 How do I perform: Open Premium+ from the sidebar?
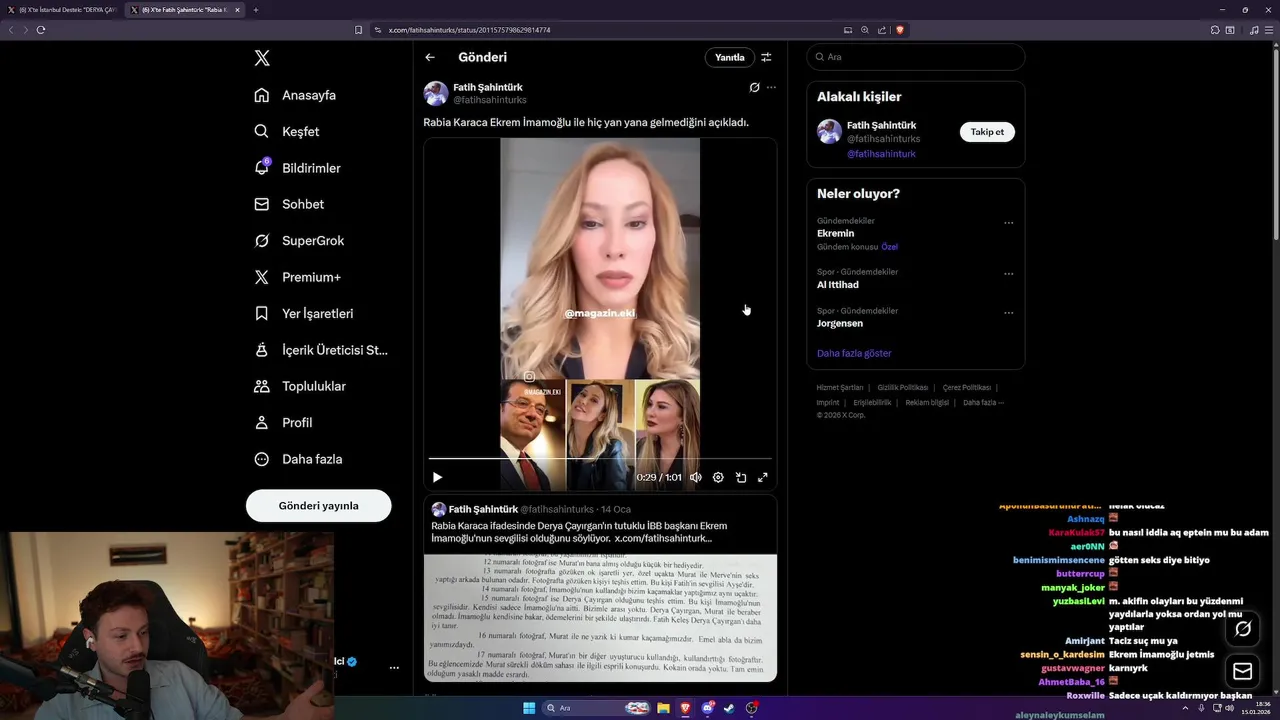297,277
